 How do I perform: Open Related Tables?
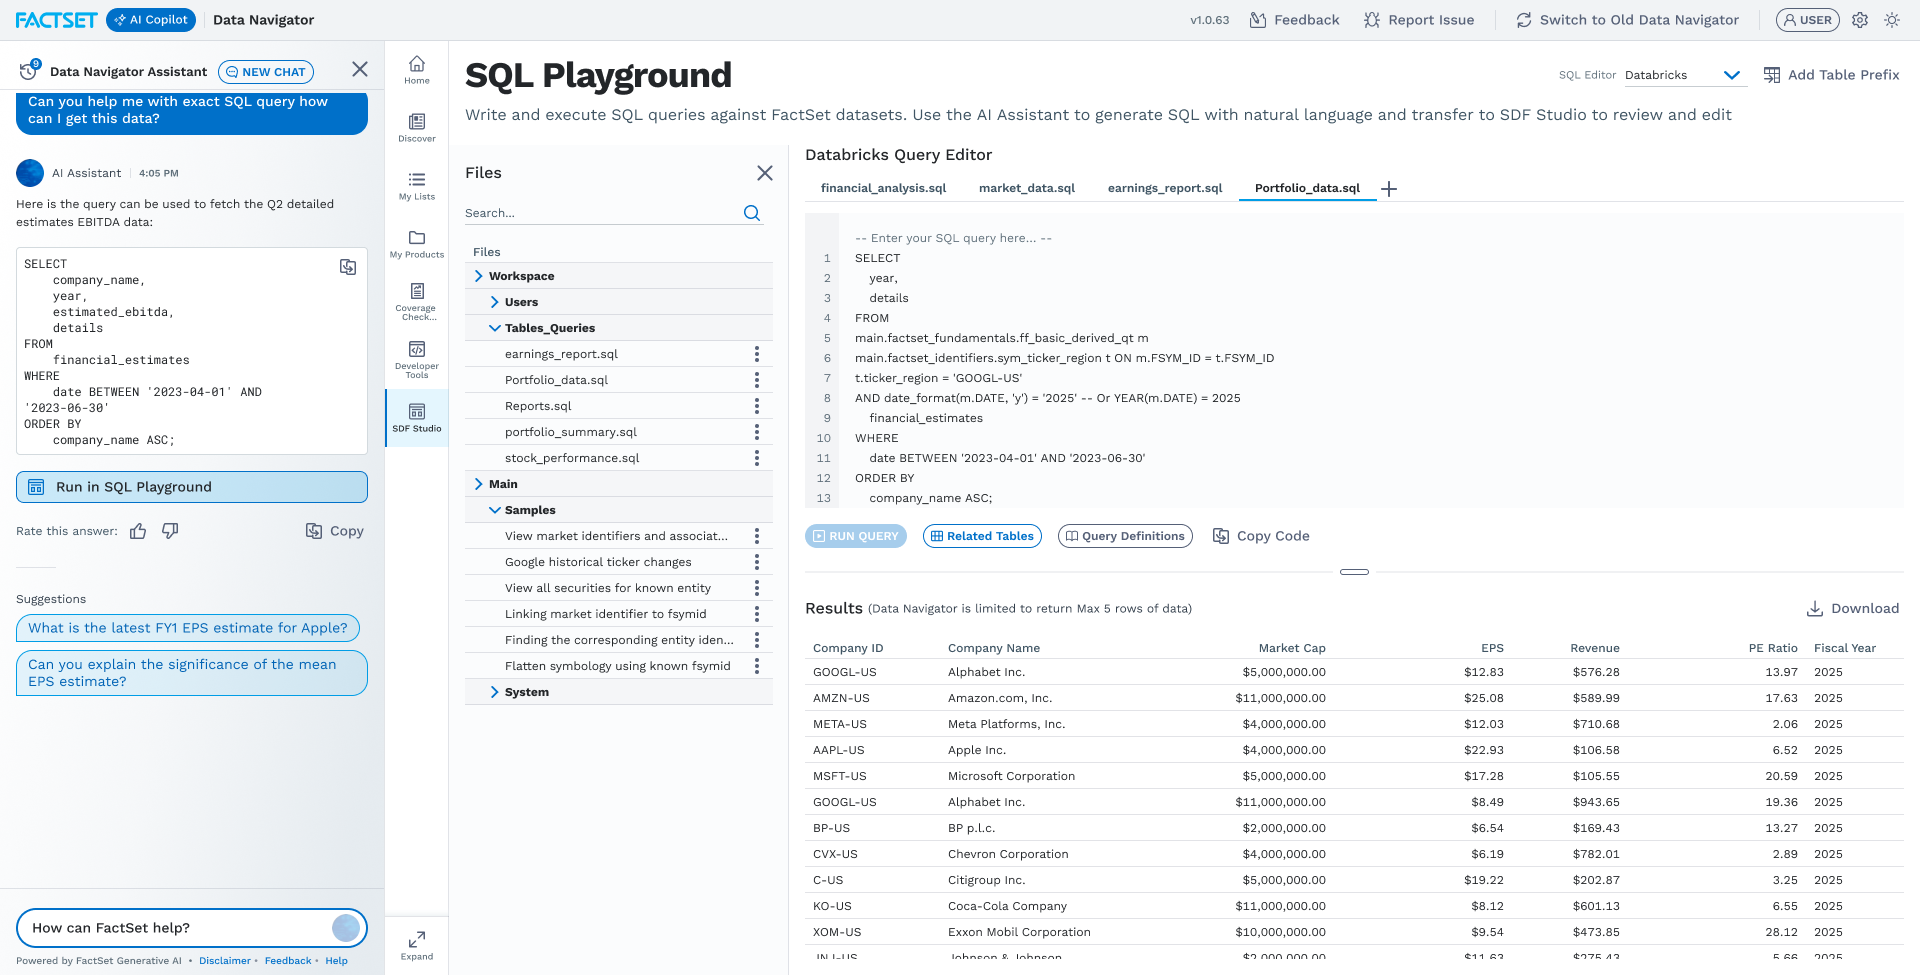(x=982, y=536)
